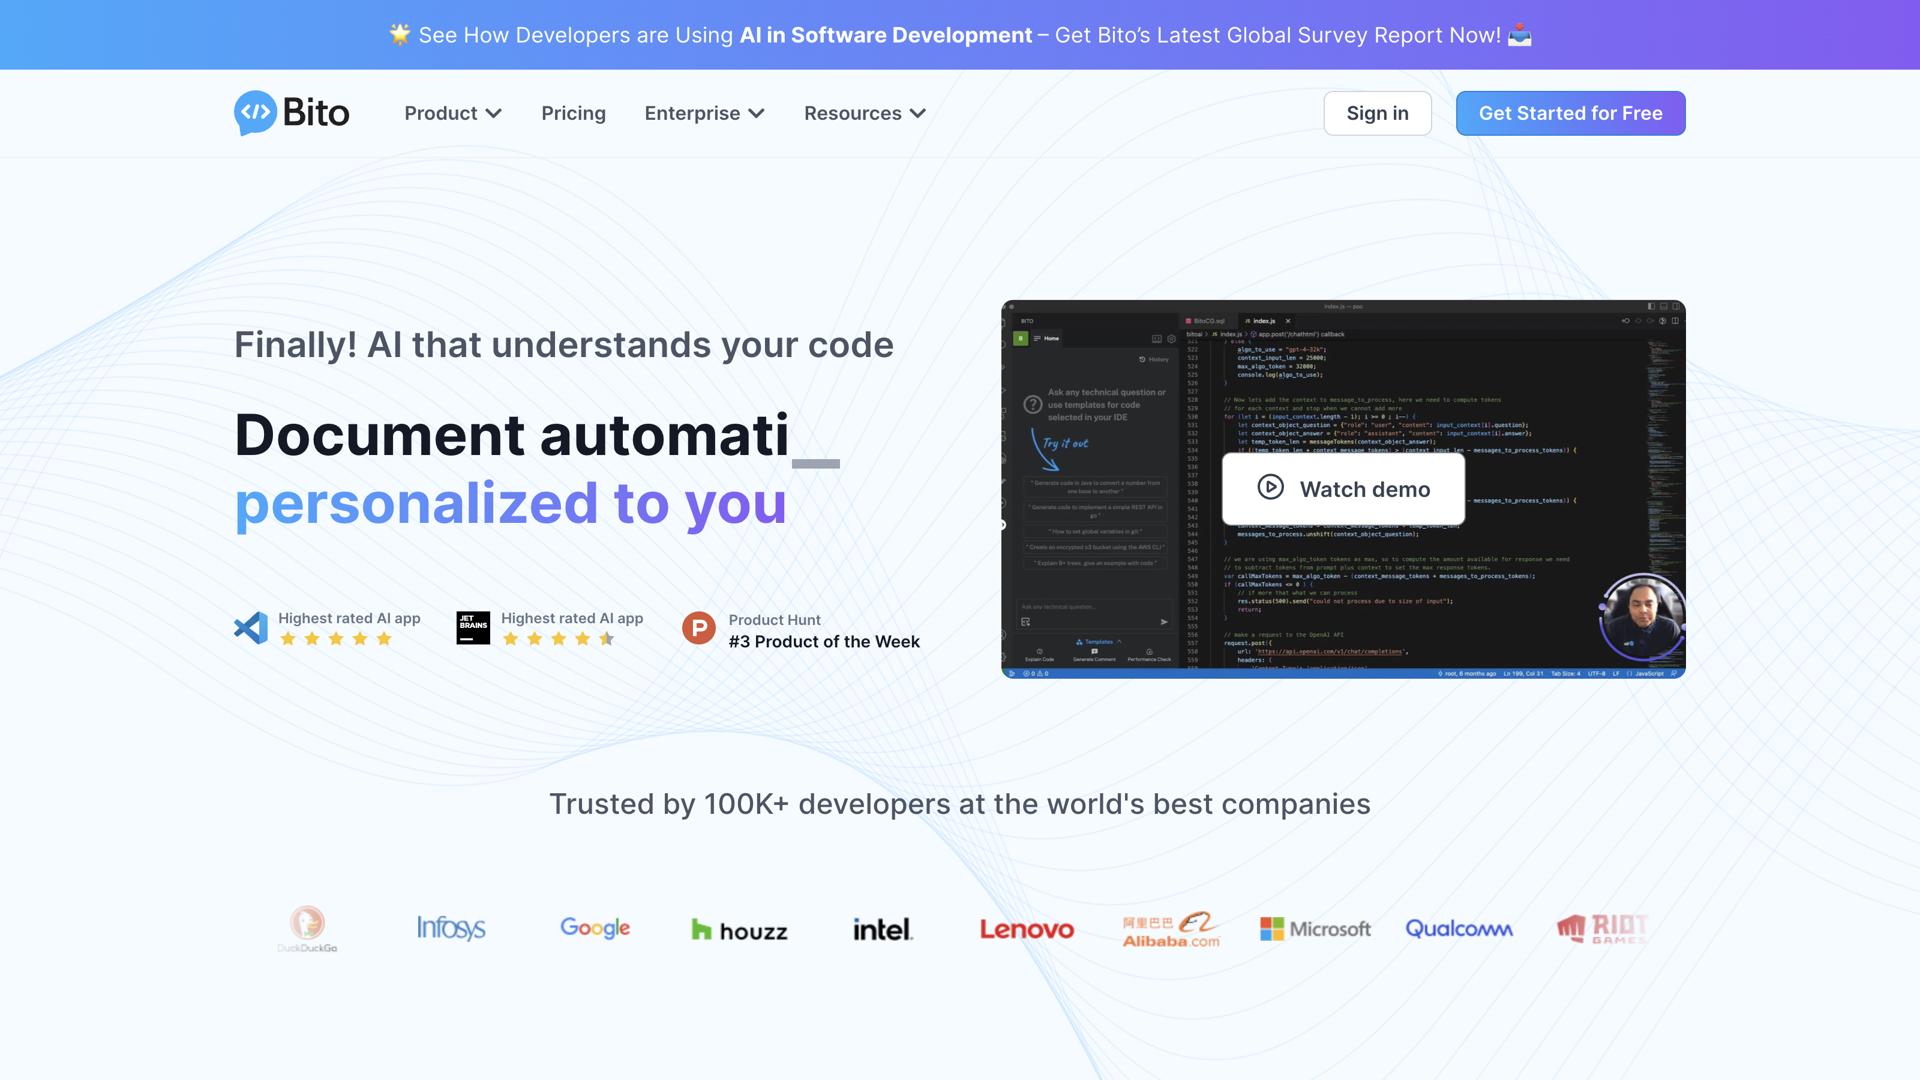Viewport: 1920px width, 1080px height.
Task: Click the Microsoft logo
Action: [x=1315, y=929]
